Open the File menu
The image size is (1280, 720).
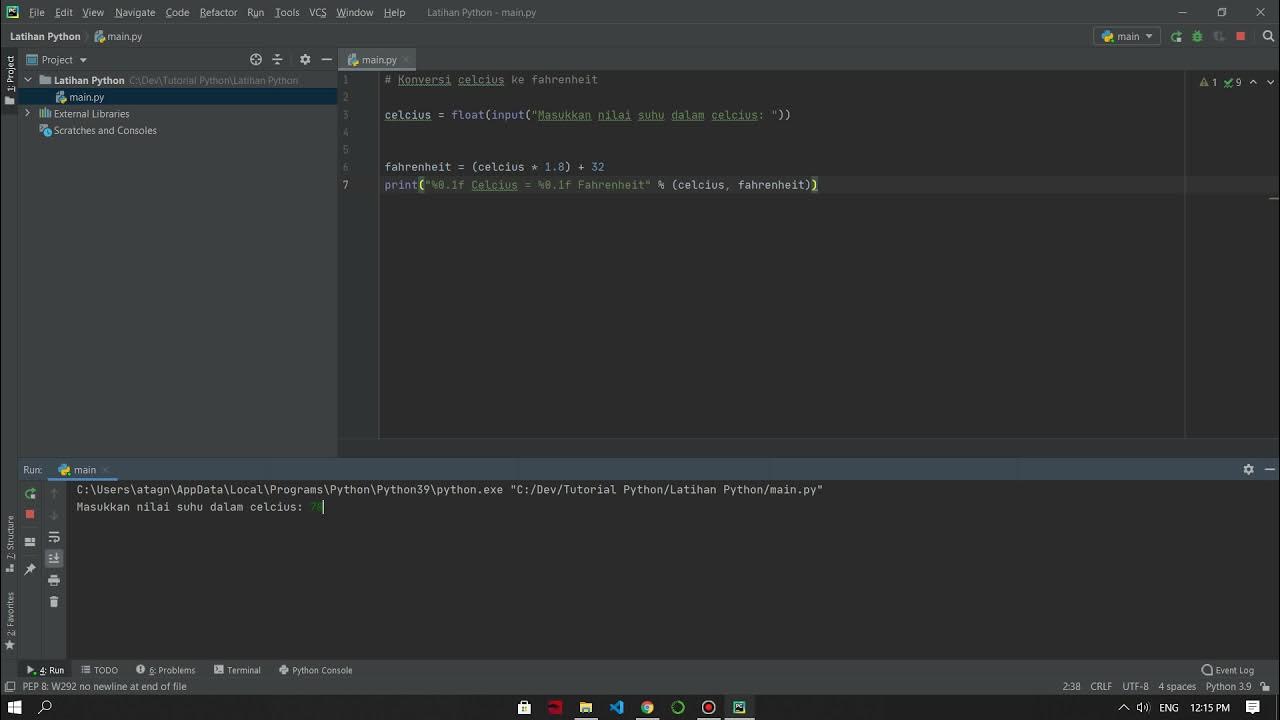(37, 12)
